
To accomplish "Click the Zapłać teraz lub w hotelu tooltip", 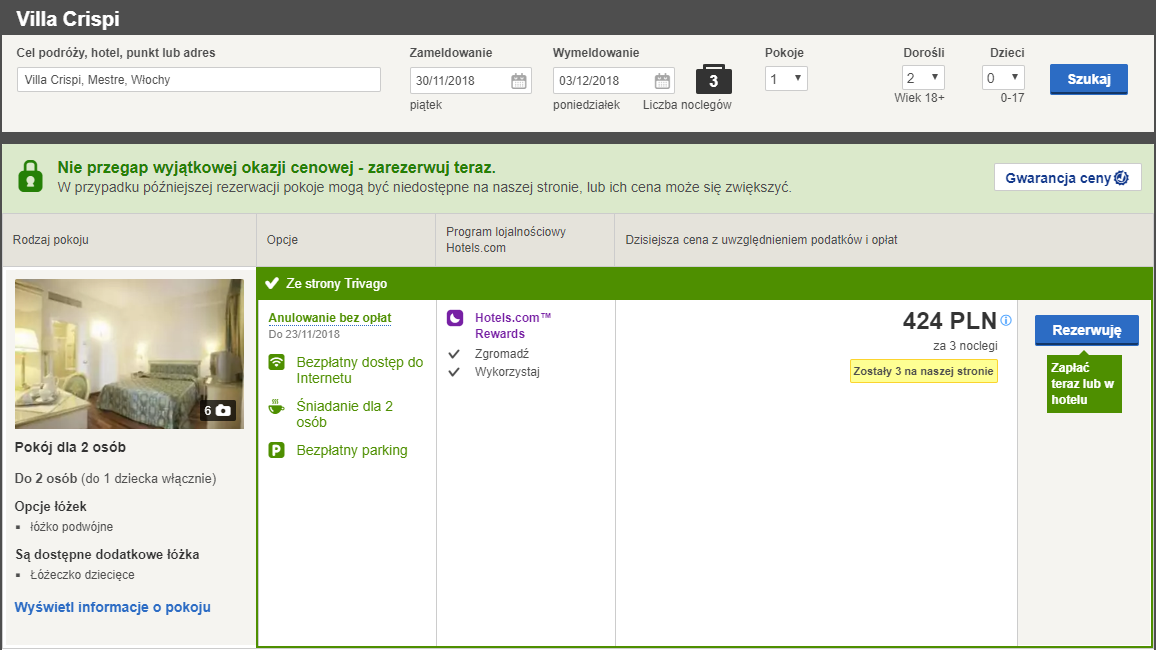I will (1084, 383).
